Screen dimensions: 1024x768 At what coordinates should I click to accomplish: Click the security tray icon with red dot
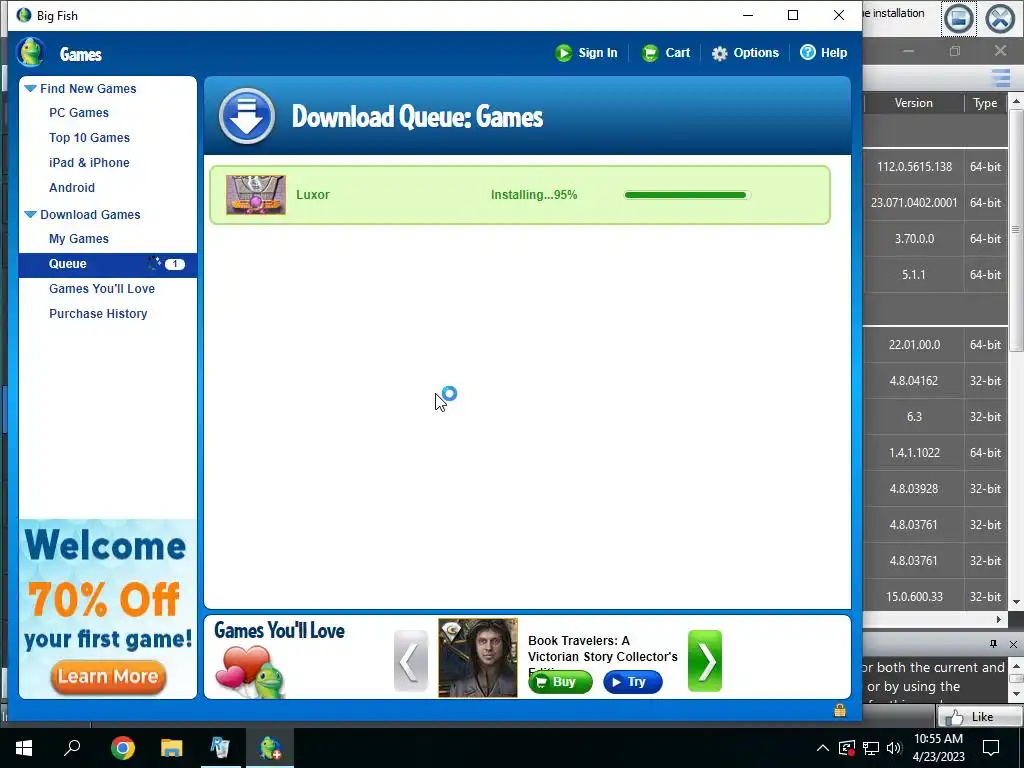[x=847, y=748]
